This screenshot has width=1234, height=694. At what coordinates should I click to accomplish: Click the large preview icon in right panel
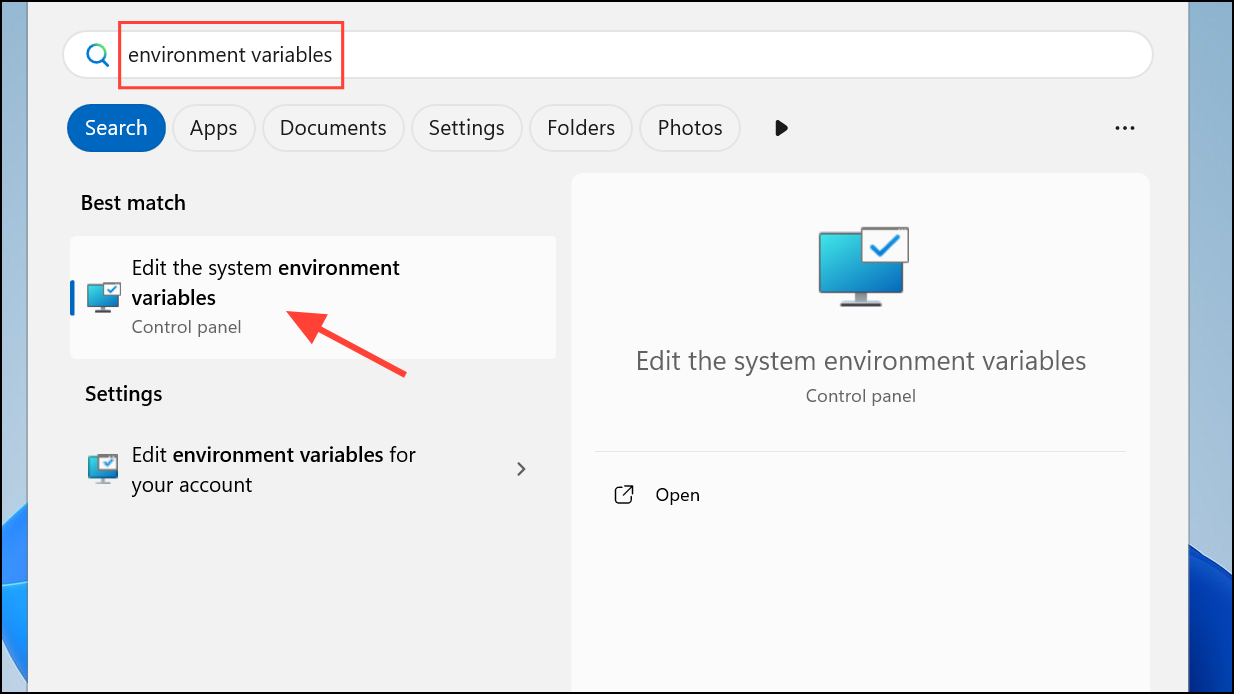click(861, 265)
